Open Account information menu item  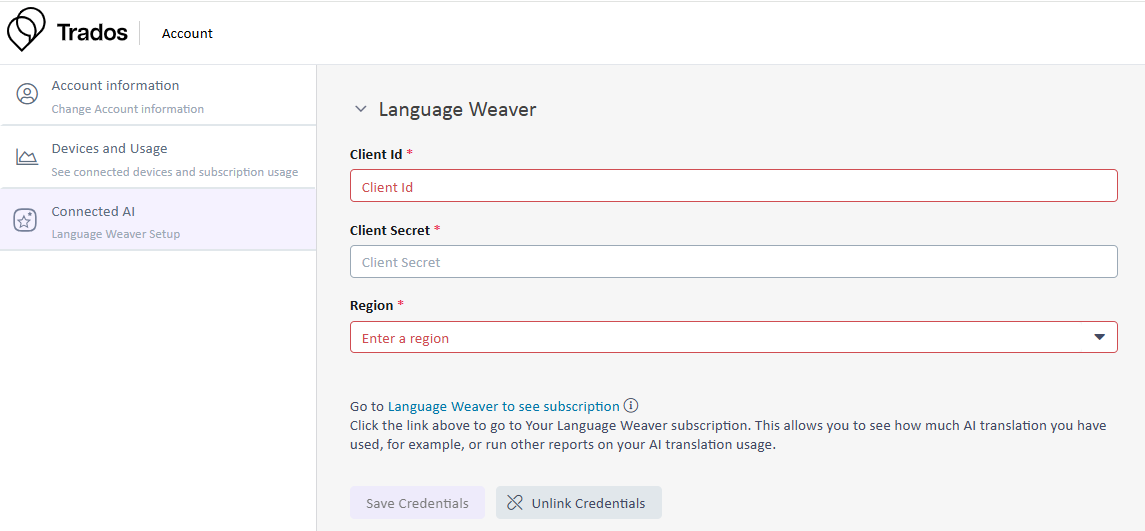[x=158, y=95]
